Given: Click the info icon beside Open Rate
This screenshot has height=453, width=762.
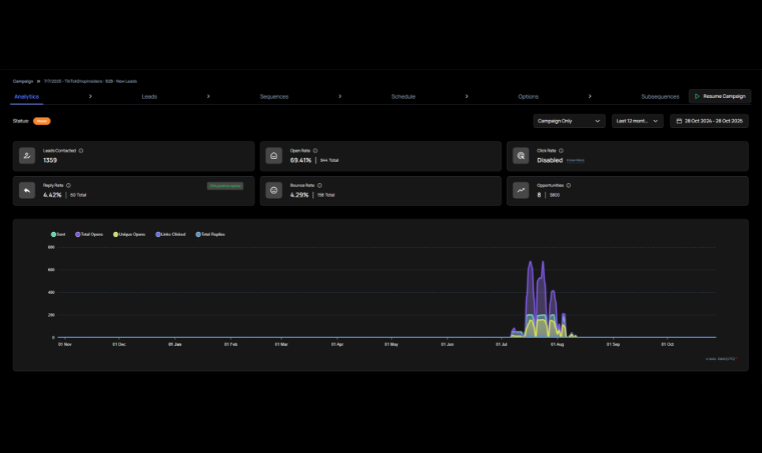Looking at the screenshot, I should pyautogui.click(x=315, y=151).
